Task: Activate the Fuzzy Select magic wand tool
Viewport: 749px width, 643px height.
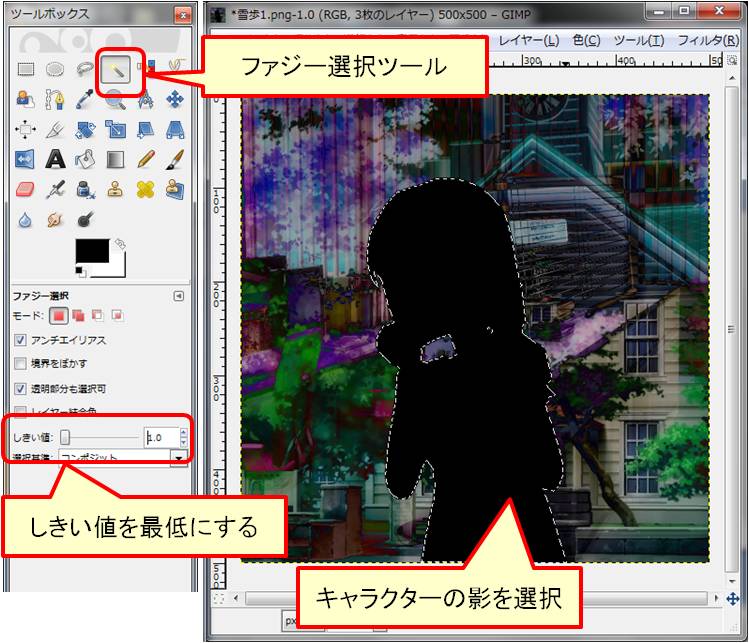Action: coord(116,70)
